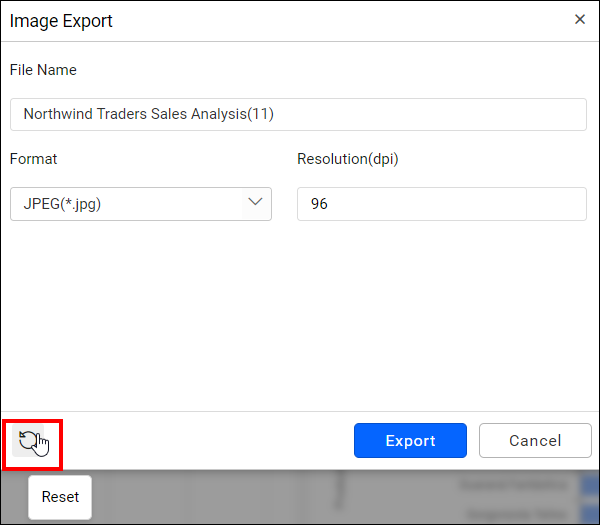Click the "File Name" label text
600x525 pixels.
(43, 70)
